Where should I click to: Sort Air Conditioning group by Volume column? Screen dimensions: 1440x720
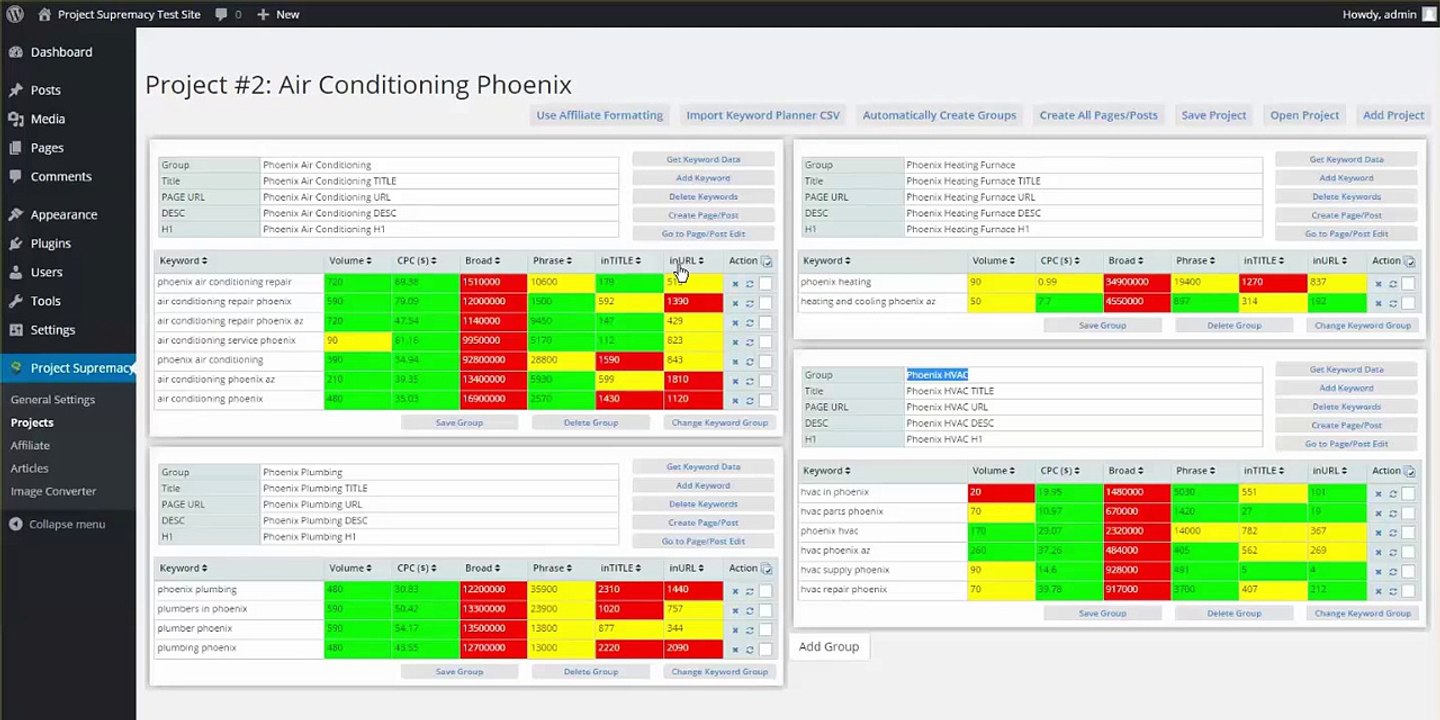350,261
